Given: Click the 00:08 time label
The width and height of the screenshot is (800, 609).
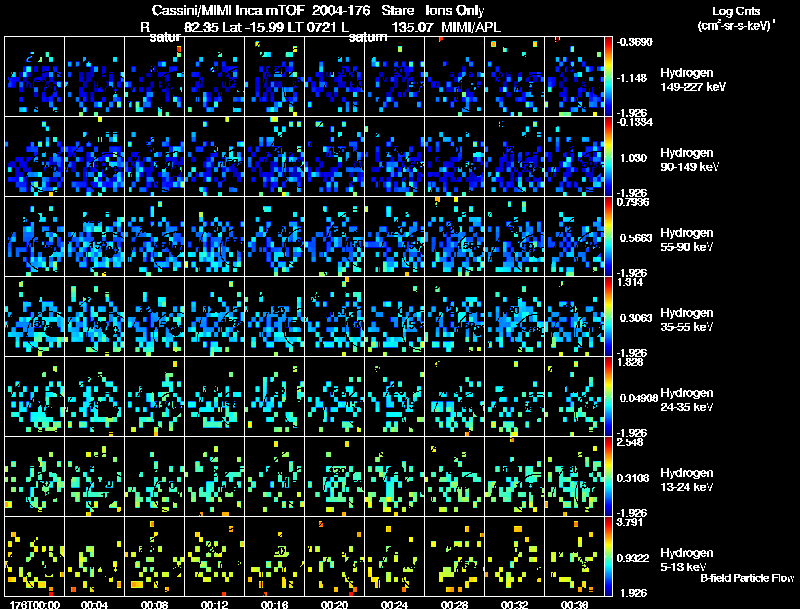Looking at the screenshot, I should pyautogui.click(x=155, y=605).
